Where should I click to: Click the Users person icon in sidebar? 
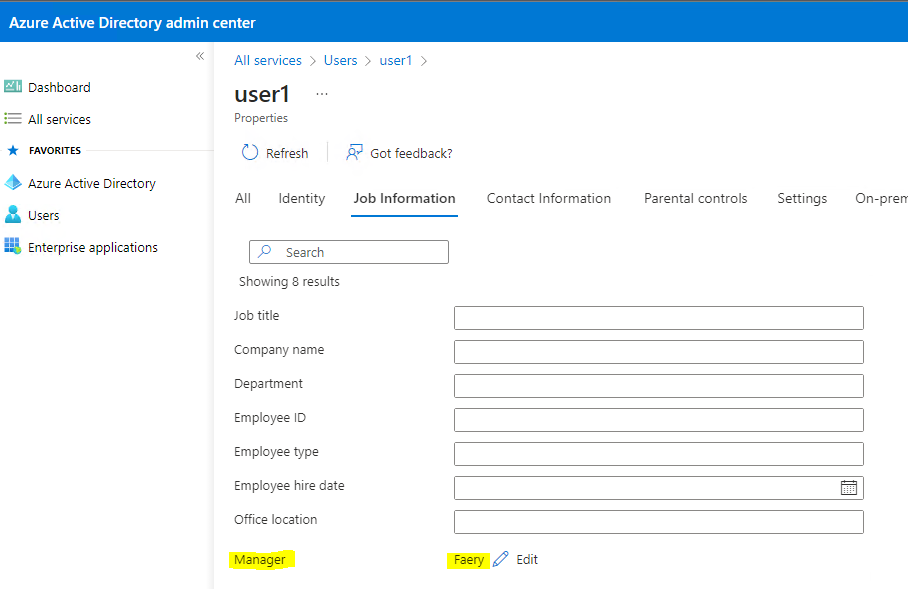tap(13, 215)
